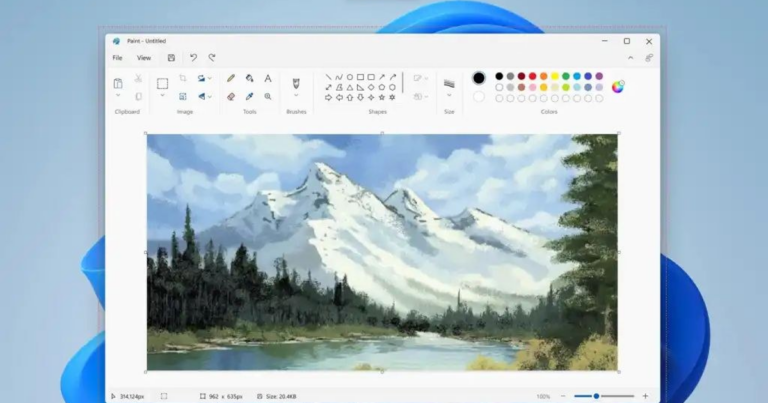
Task: Choose the lime green color swatch
Action: point(566,87)
